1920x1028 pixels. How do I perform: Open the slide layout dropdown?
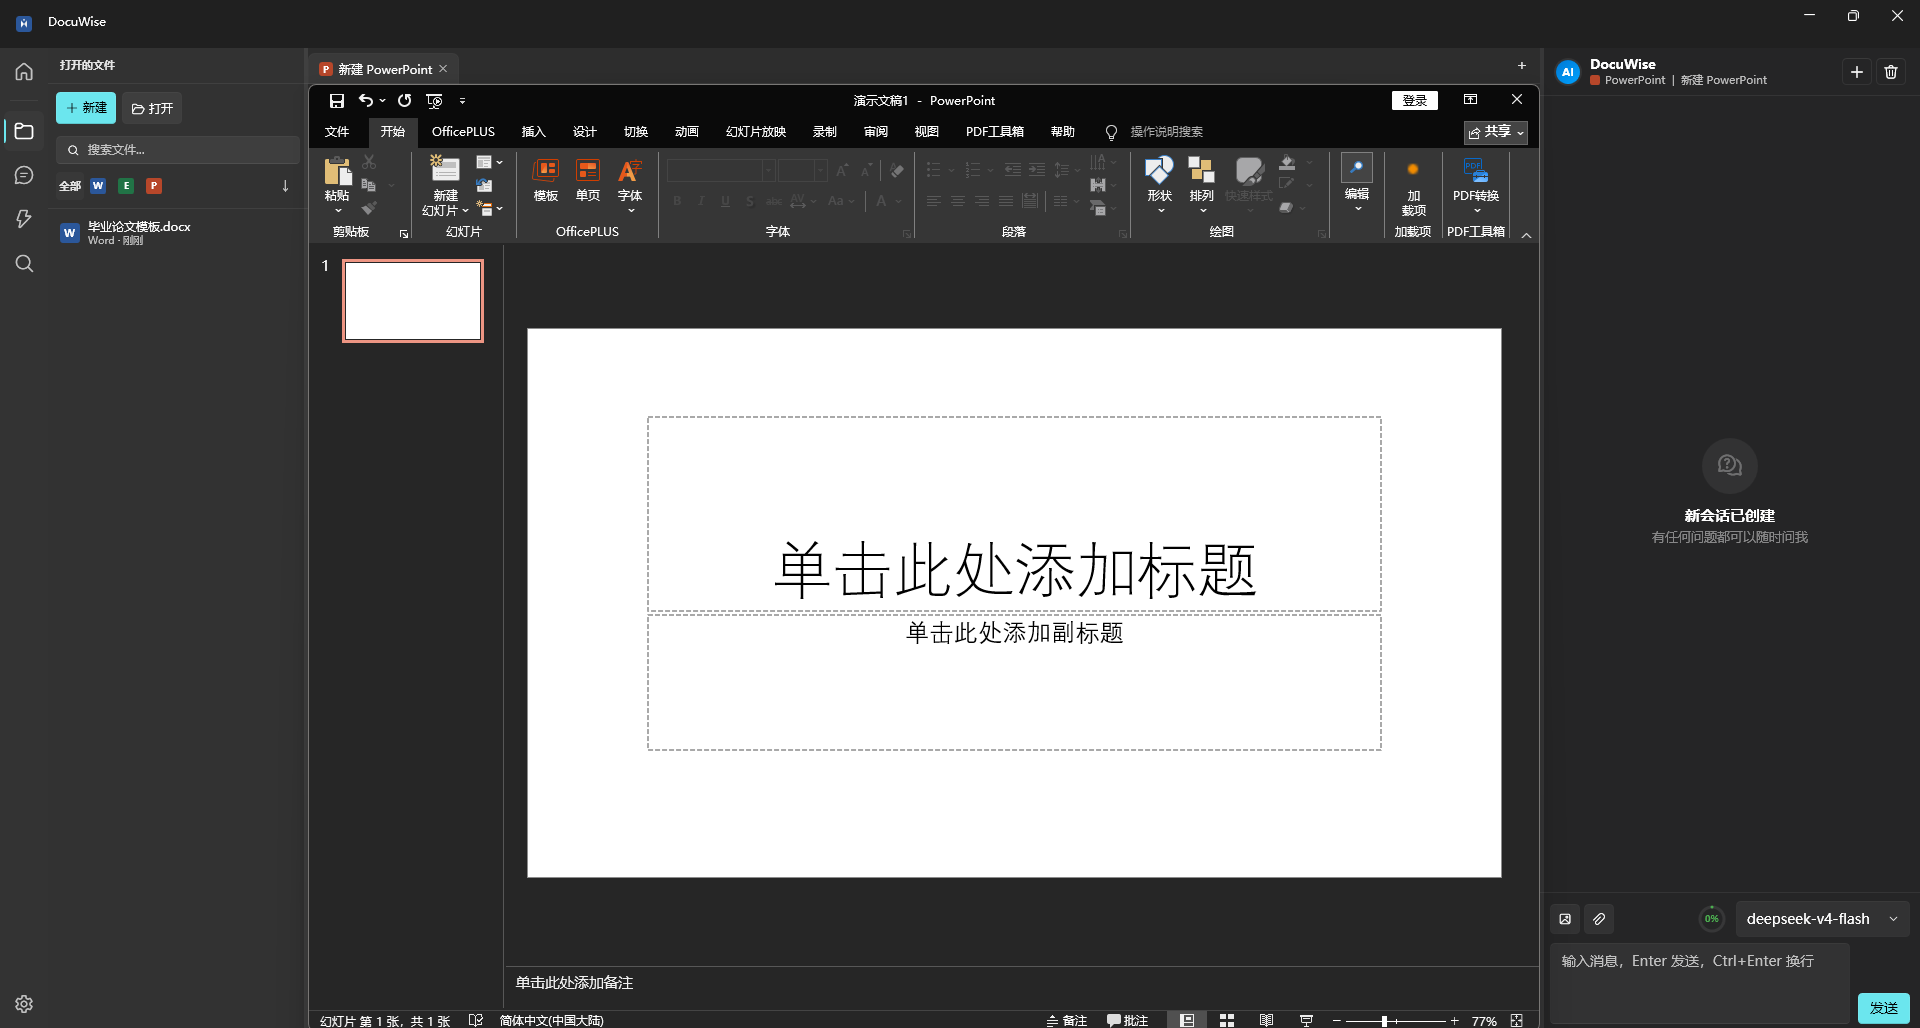(489, 162)
